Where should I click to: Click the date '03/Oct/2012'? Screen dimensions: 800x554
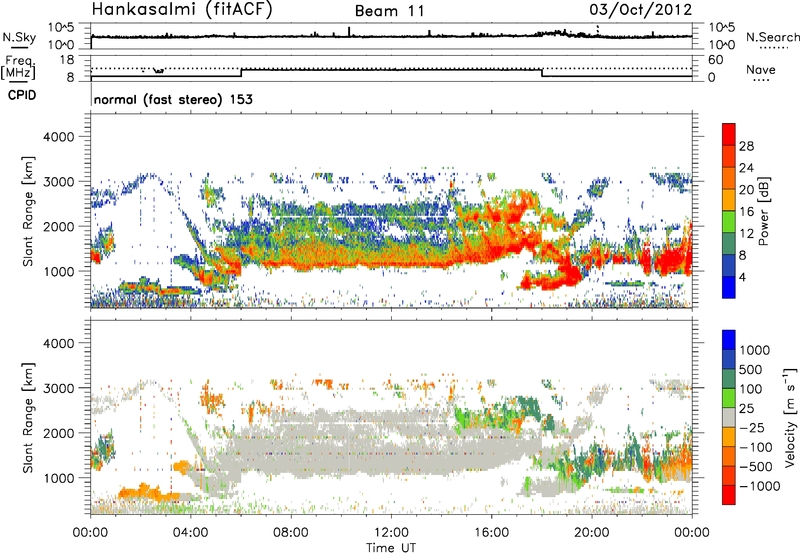tap(641, 9)
